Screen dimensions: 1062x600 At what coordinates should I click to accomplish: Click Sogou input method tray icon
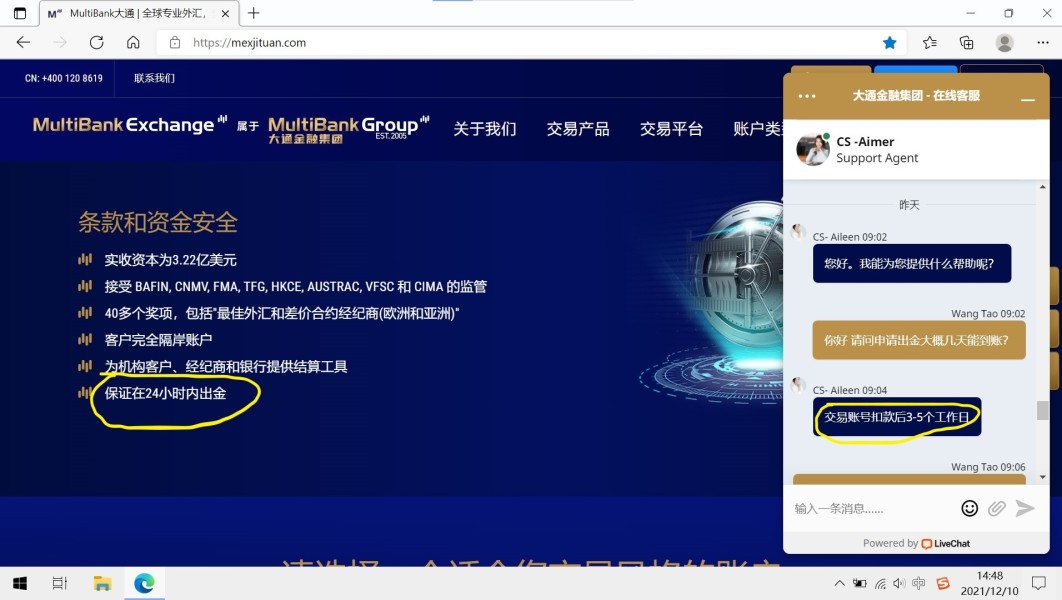point(942,583)
